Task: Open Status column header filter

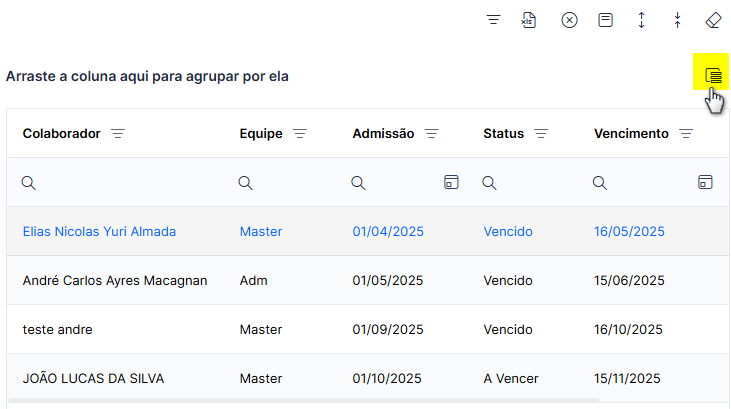Action: 541,134
